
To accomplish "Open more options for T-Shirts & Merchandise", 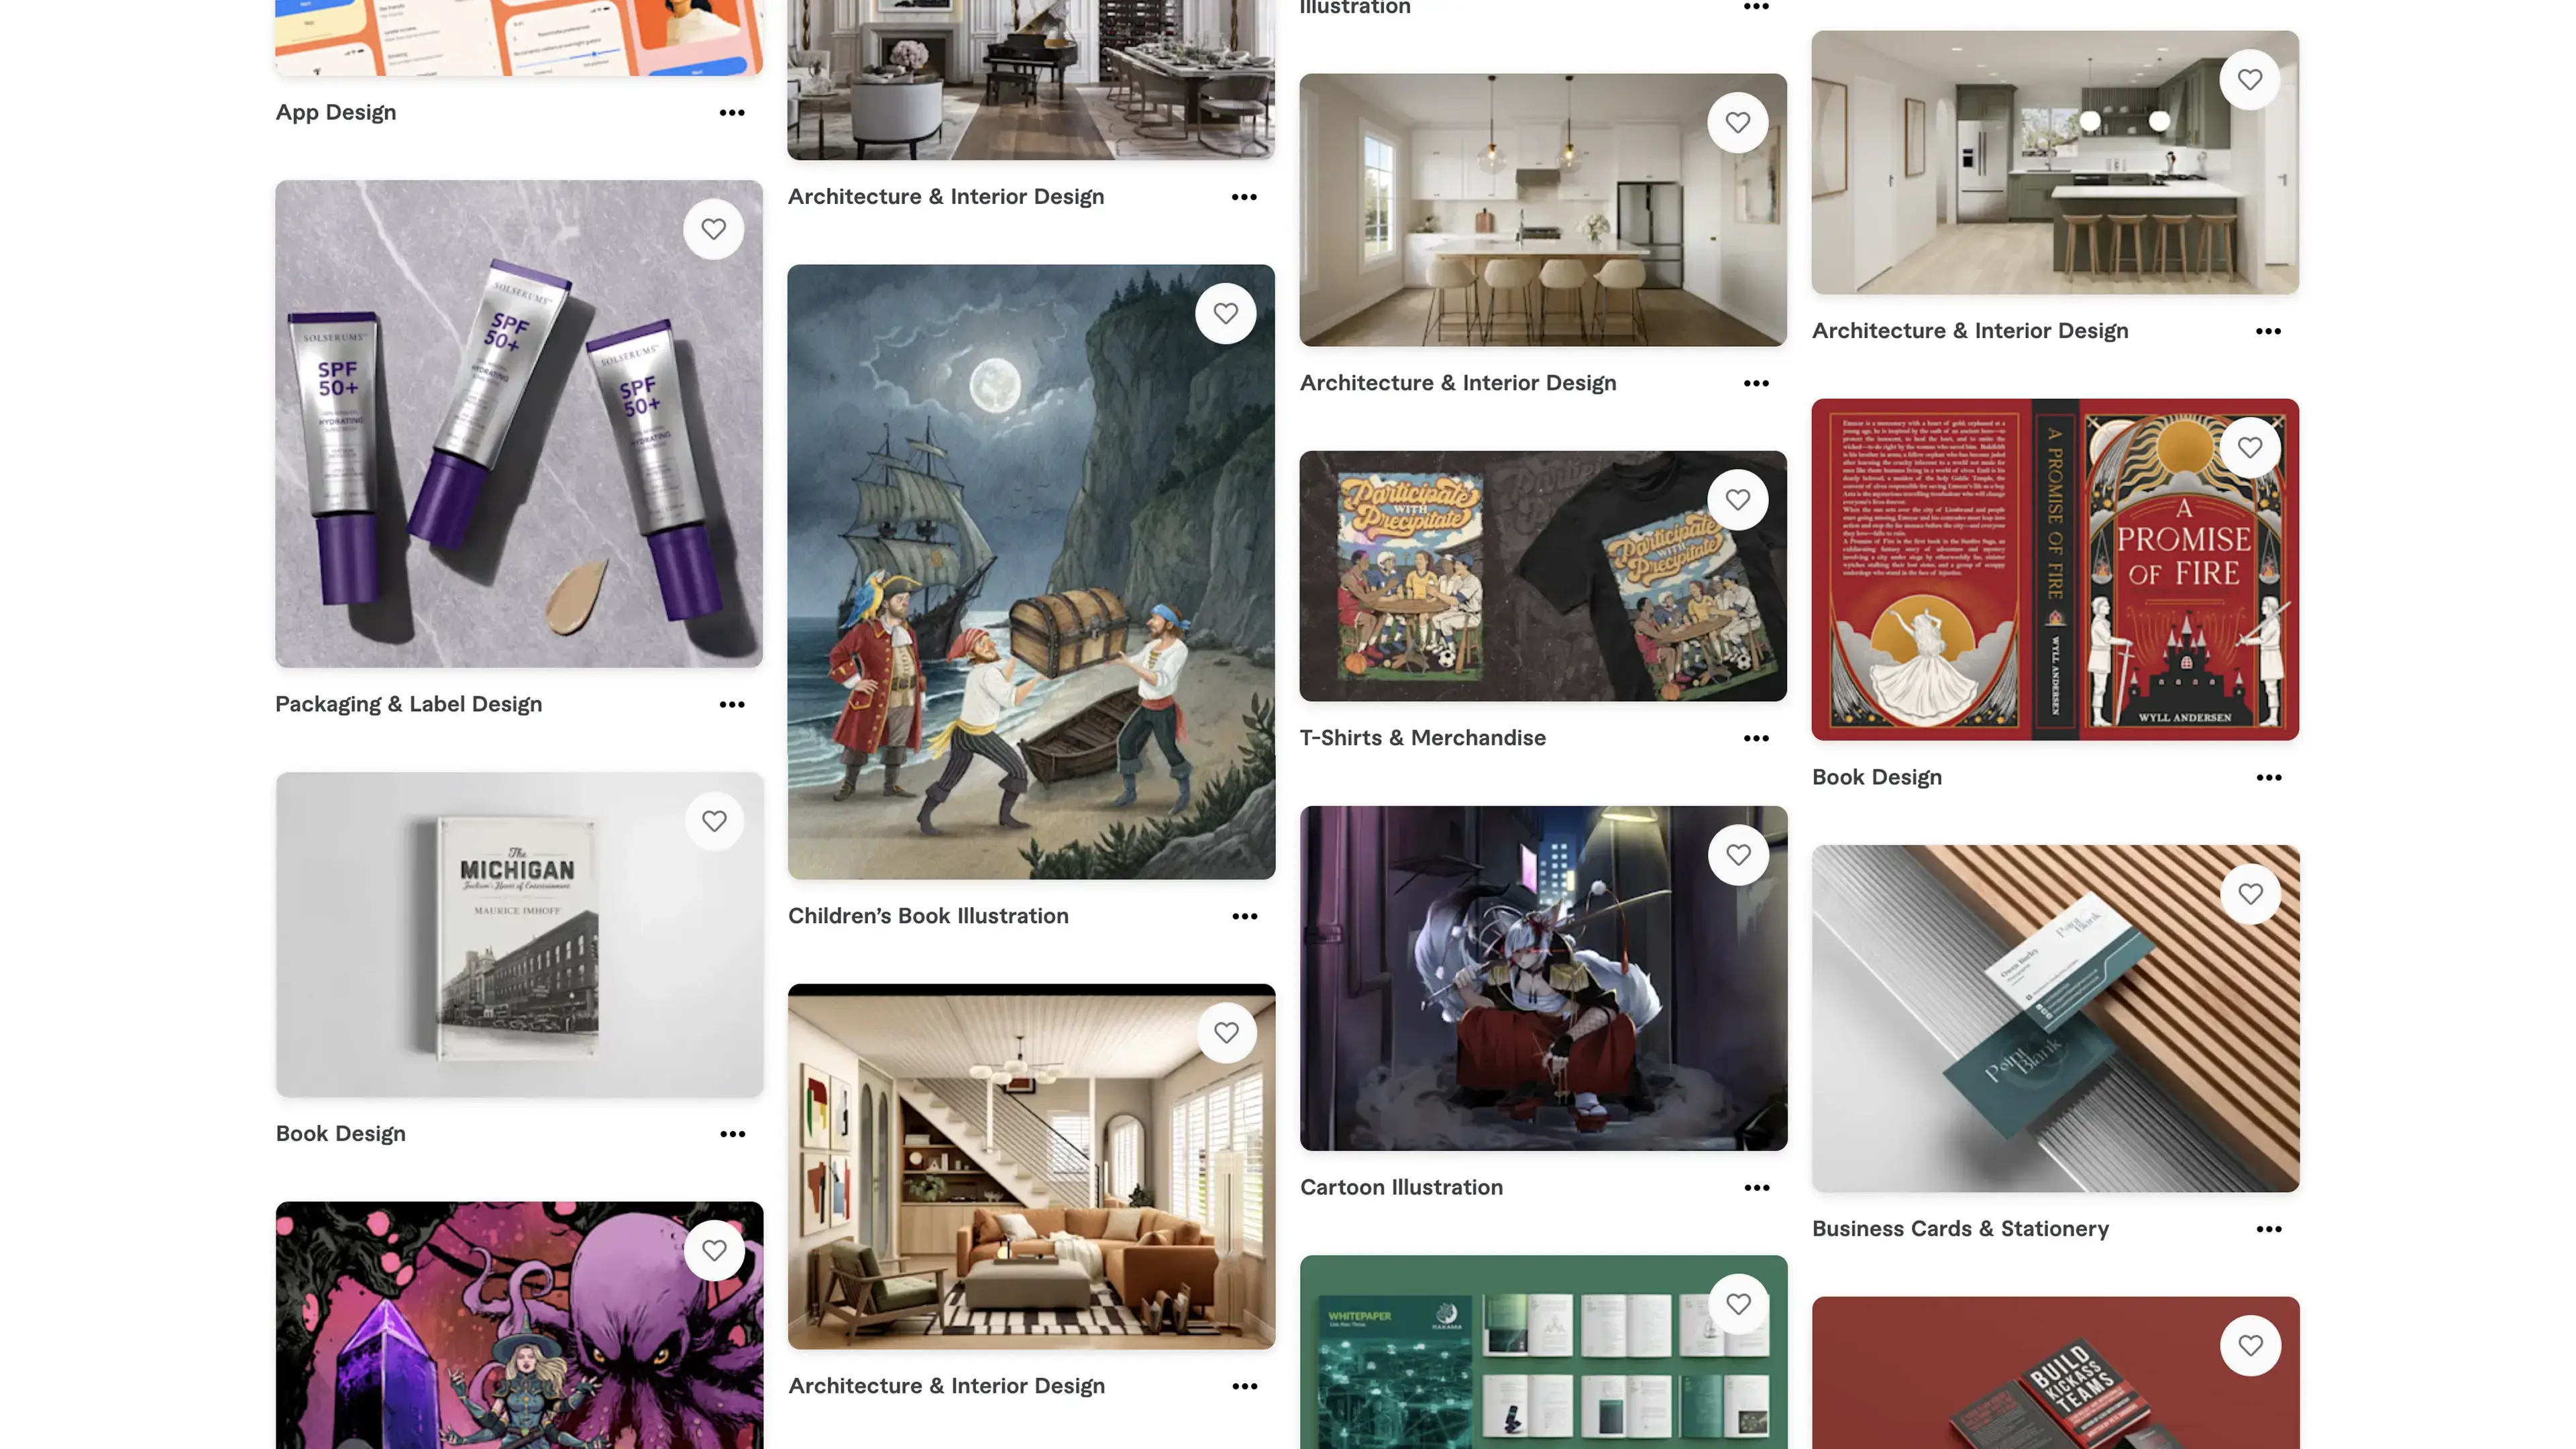I will 1756,739.
